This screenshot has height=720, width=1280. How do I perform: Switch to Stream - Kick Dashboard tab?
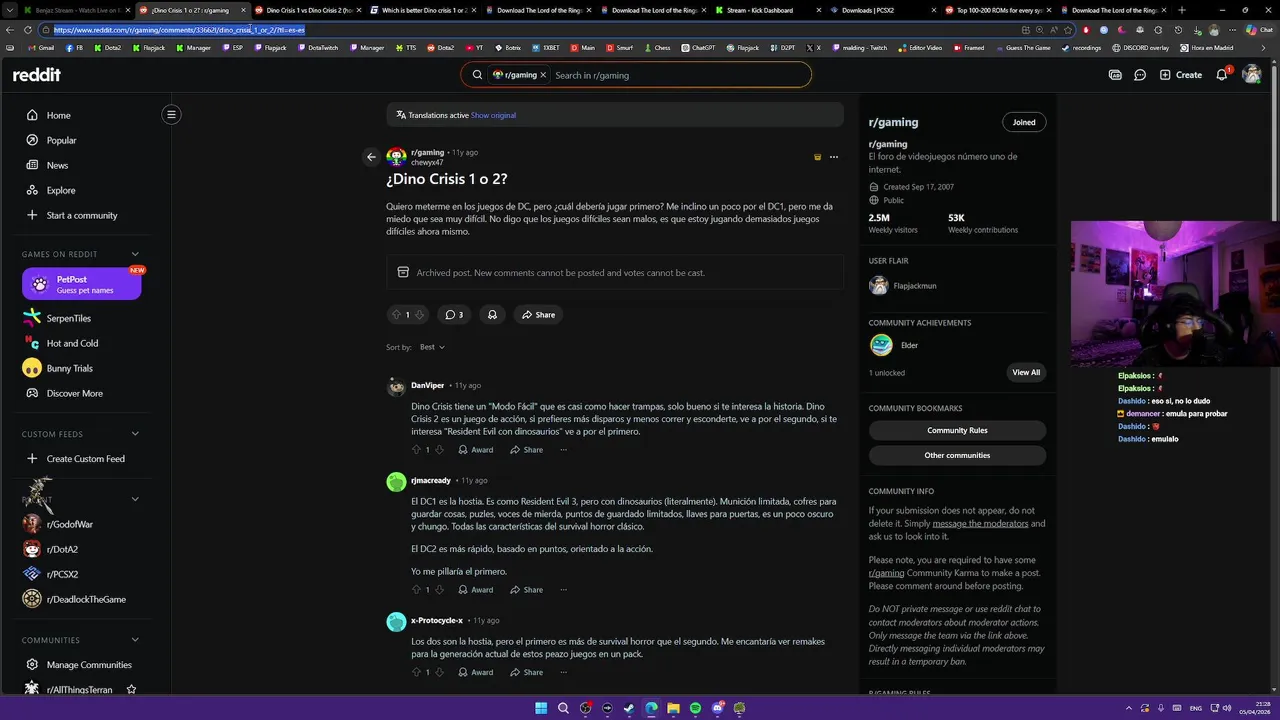[760, 10]
